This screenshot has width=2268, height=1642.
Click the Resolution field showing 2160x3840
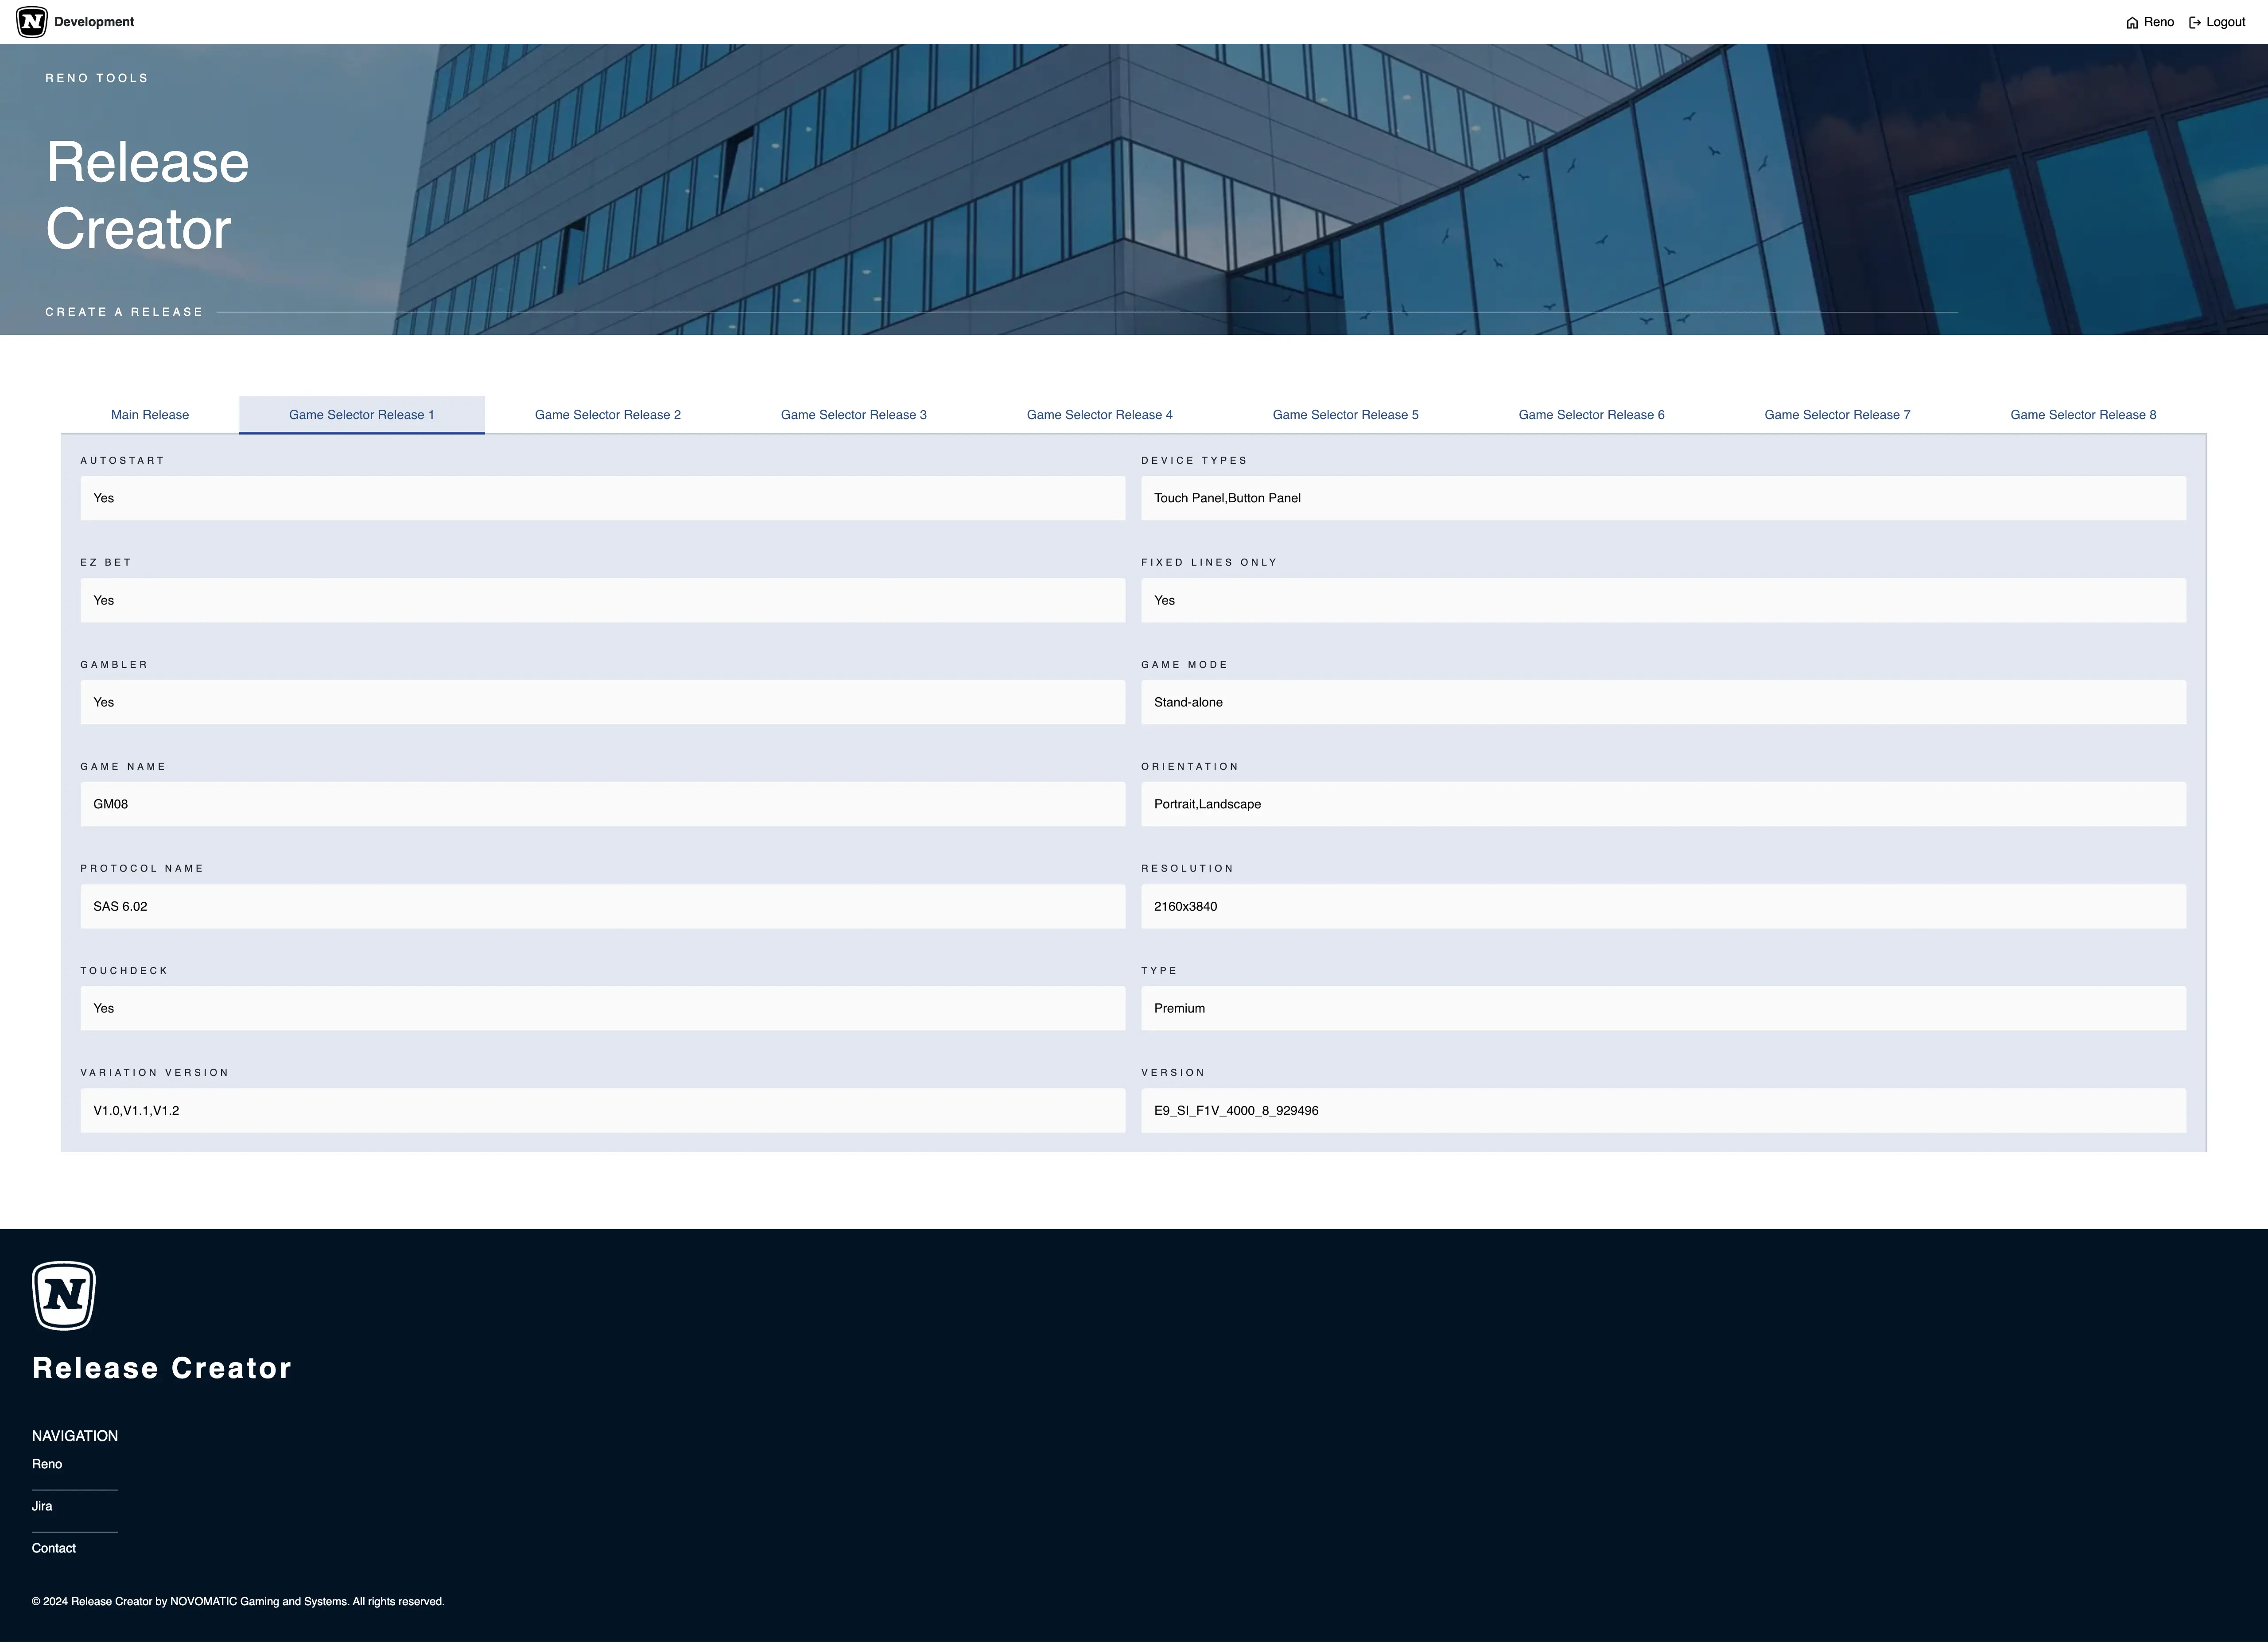click(x=1663, y=906)
